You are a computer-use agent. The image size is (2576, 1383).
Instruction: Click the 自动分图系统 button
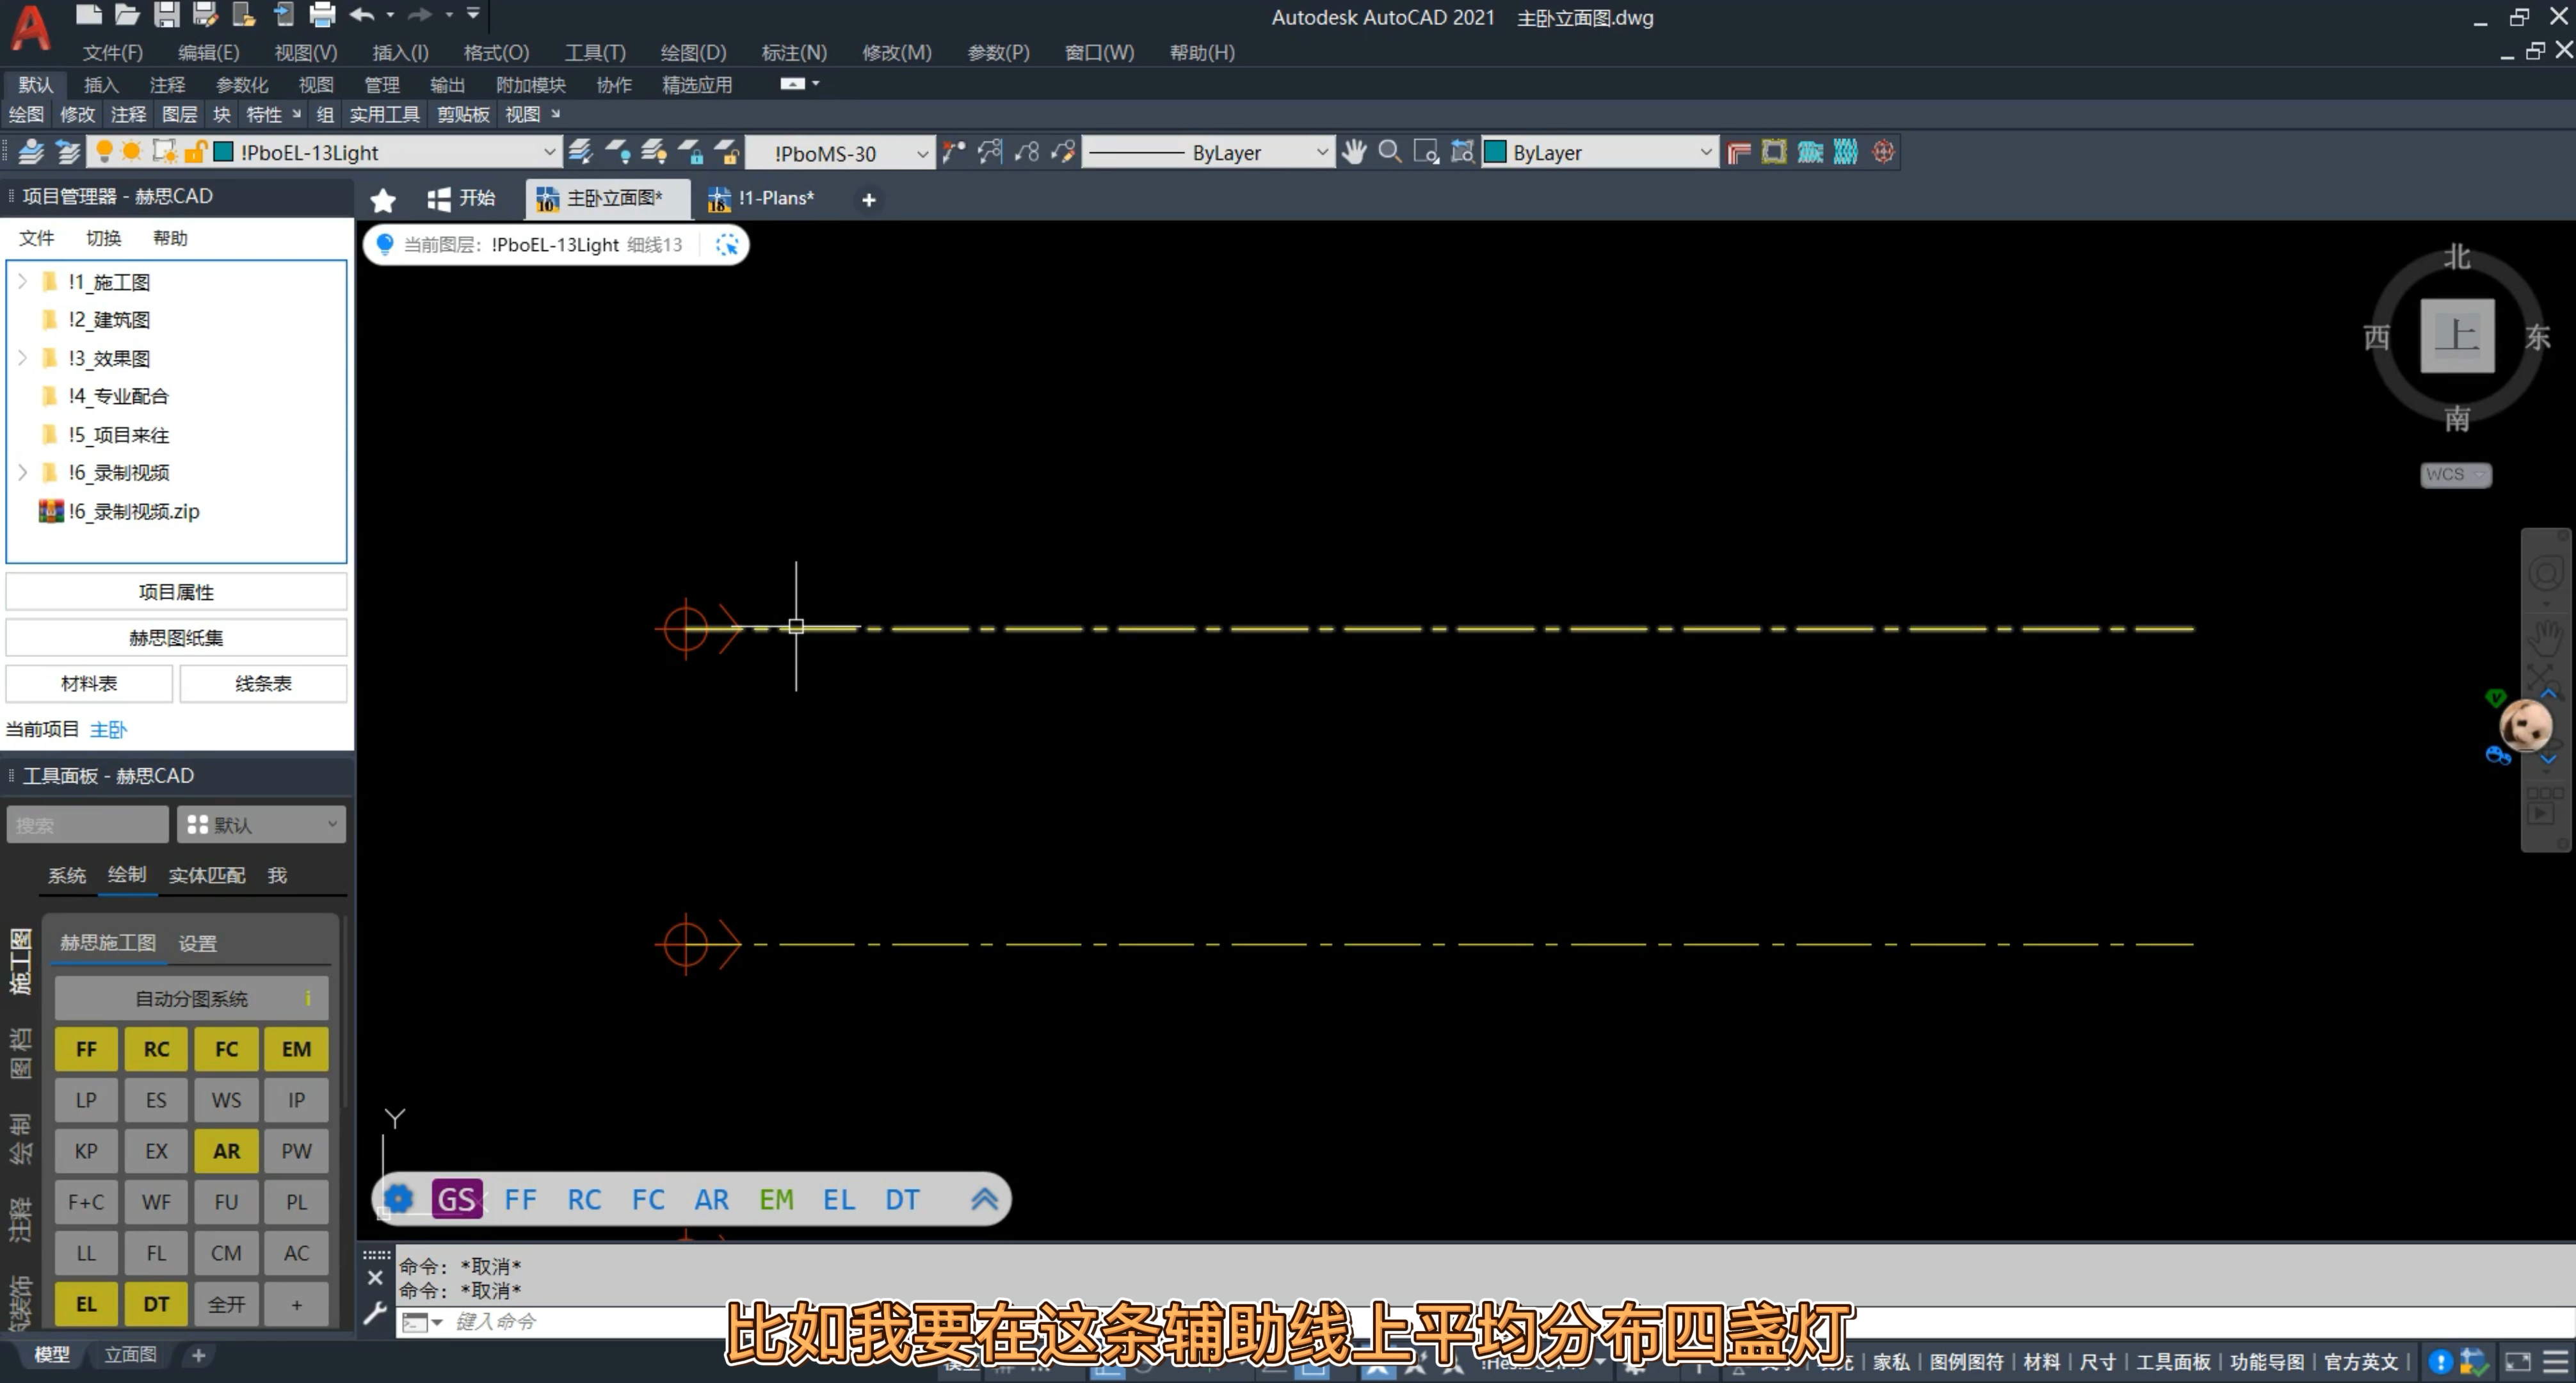(191, 998)
